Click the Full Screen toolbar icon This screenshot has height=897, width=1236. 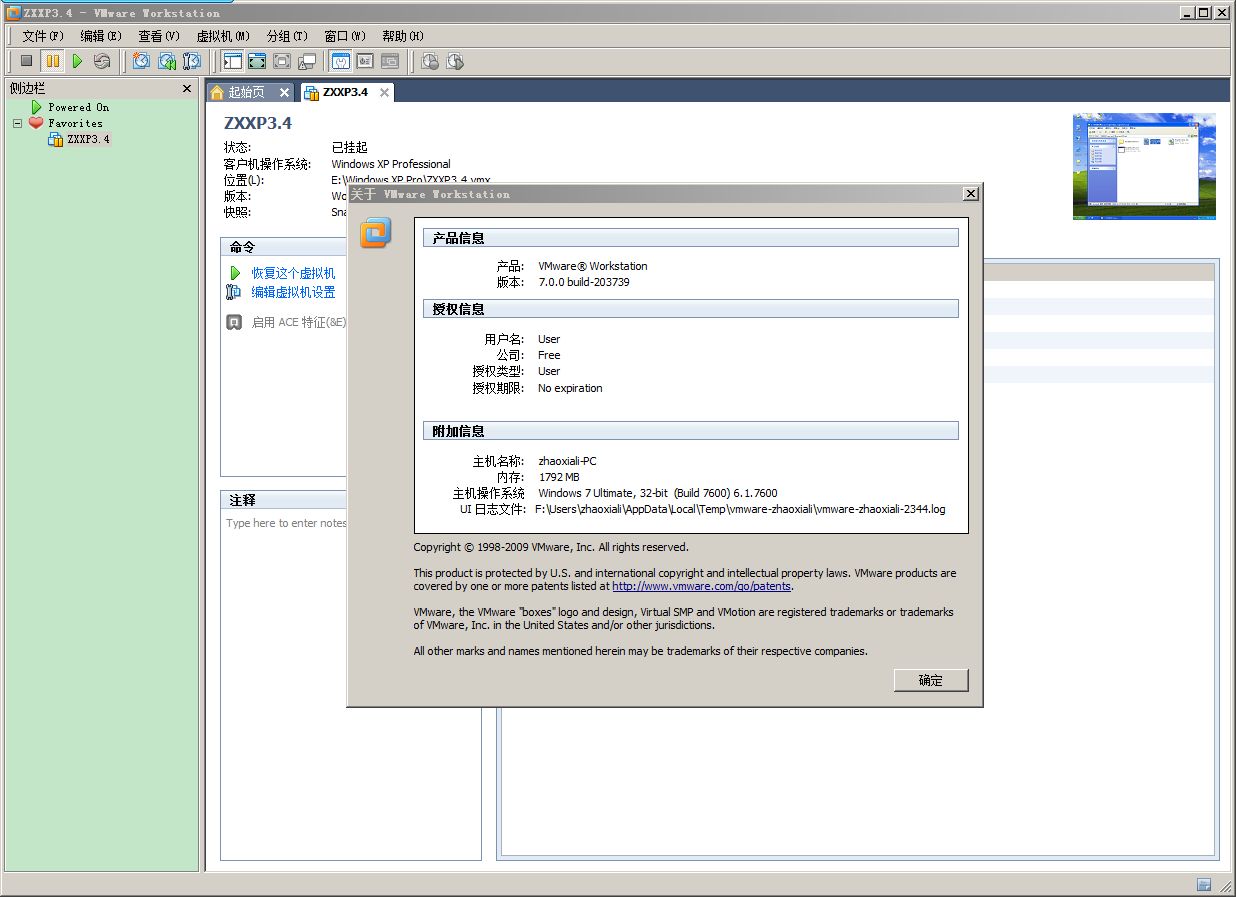(x=282, y=61)
